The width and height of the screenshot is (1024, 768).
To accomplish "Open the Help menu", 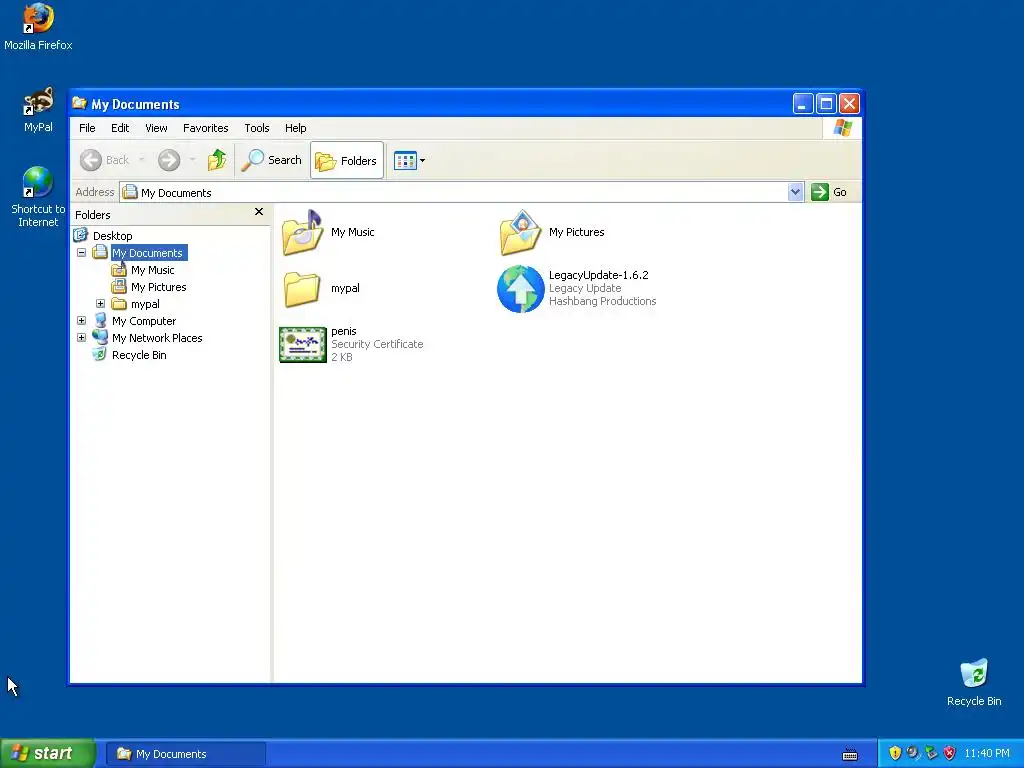I will coord(295,128).
